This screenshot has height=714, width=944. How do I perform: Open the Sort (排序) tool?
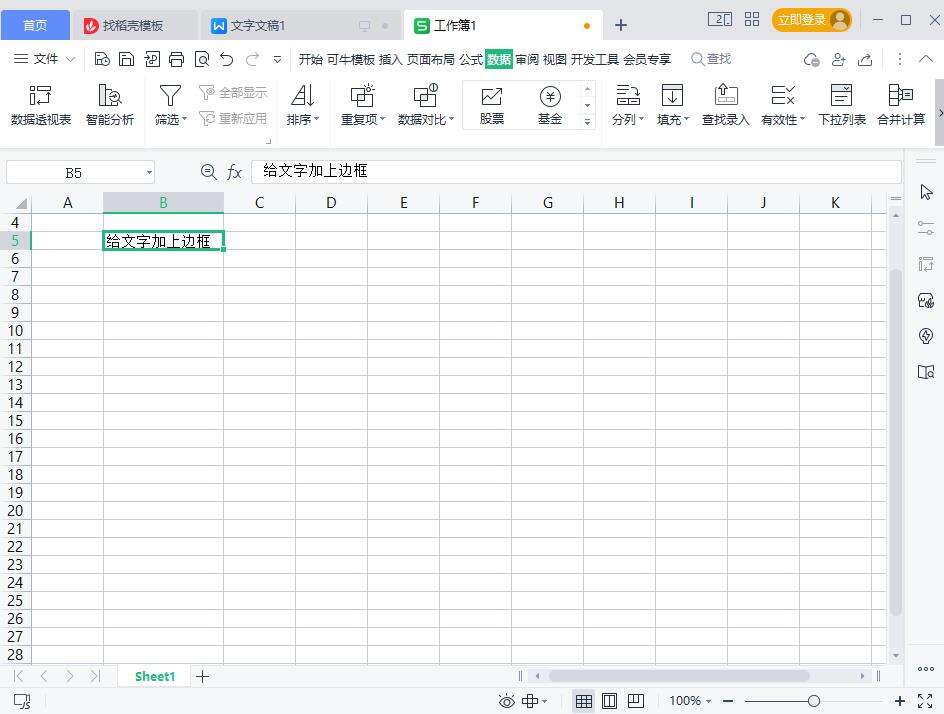click(x=303, y=105)
